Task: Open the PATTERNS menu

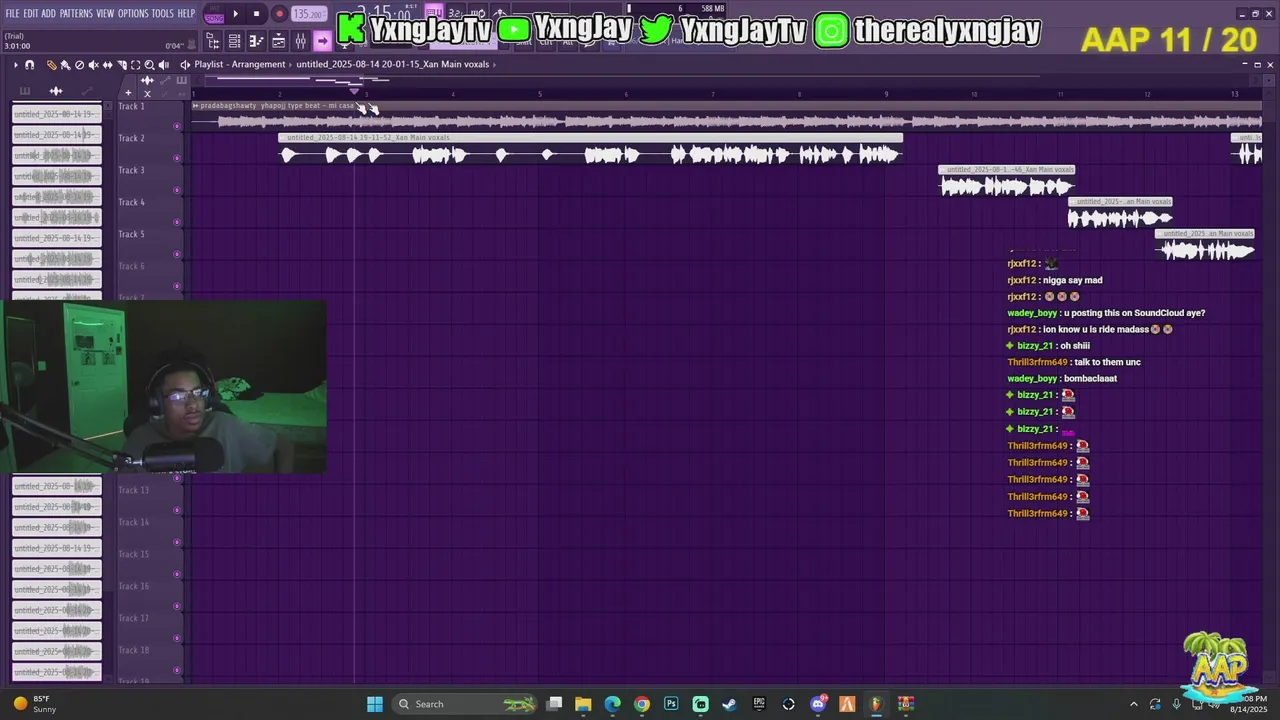Action: tap(76, 13)
